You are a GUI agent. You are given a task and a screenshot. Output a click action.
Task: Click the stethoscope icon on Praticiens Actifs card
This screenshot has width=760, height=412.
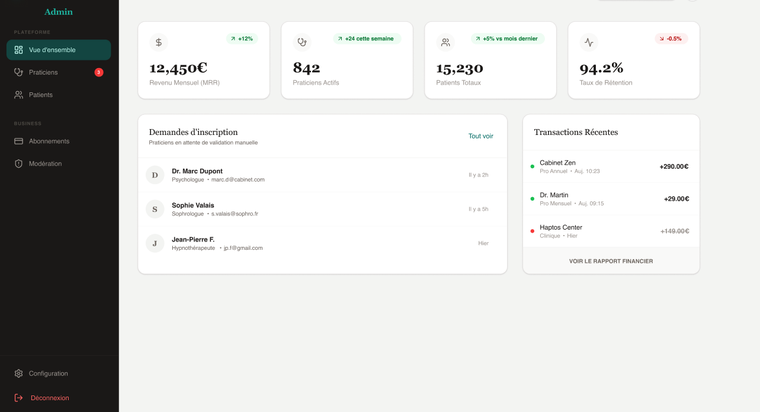click(x=302, y=42)
